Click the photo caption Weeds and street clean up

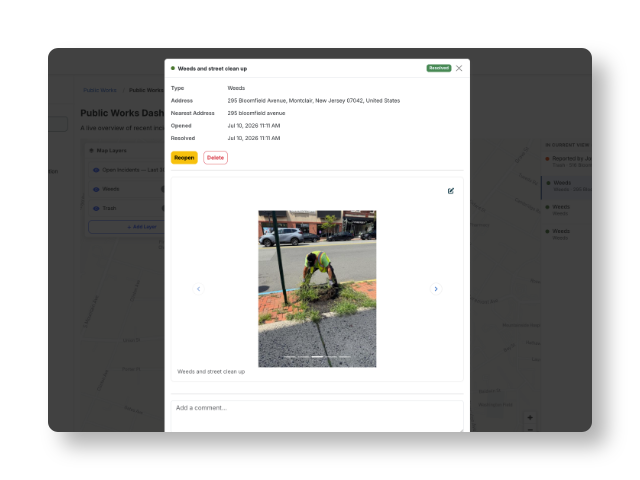211,371
